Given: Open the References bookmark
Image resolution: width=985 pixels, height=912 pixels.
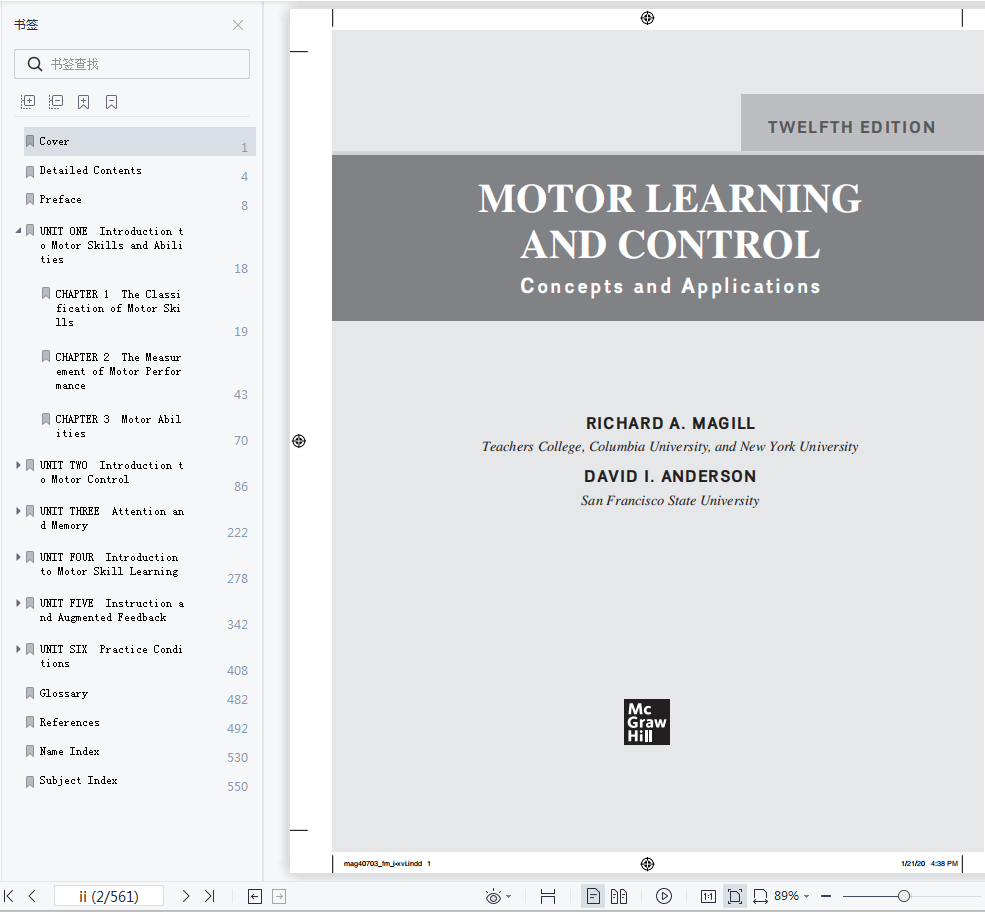Looking at the screenshot, I should coord(69,722).
